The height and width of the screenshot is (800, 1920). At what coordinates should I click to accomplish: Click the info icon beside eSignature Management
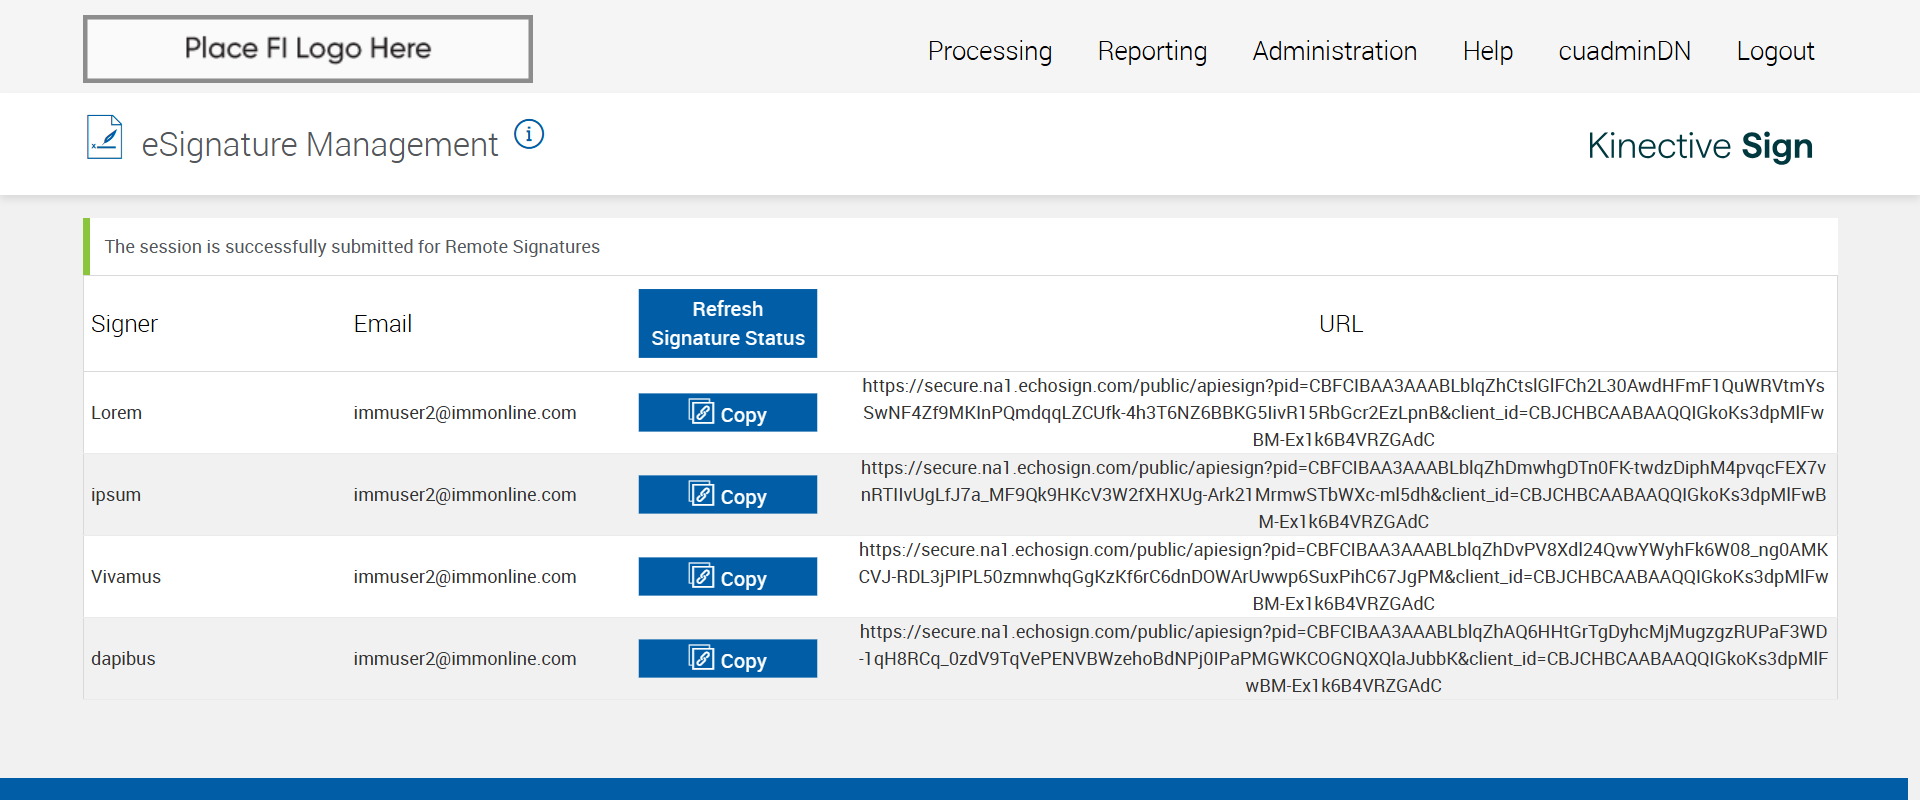coord(529,134)
